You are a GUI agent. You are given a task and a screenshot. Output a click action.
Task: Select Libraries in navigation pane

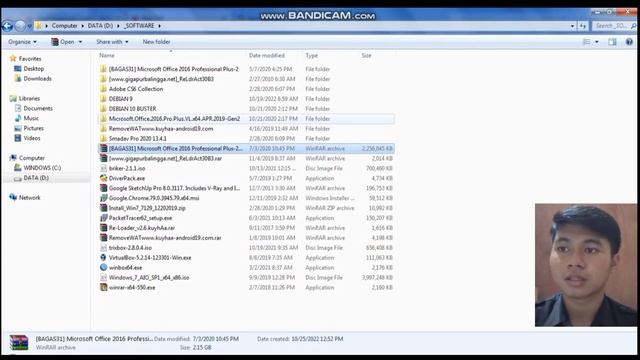(29, 98)
